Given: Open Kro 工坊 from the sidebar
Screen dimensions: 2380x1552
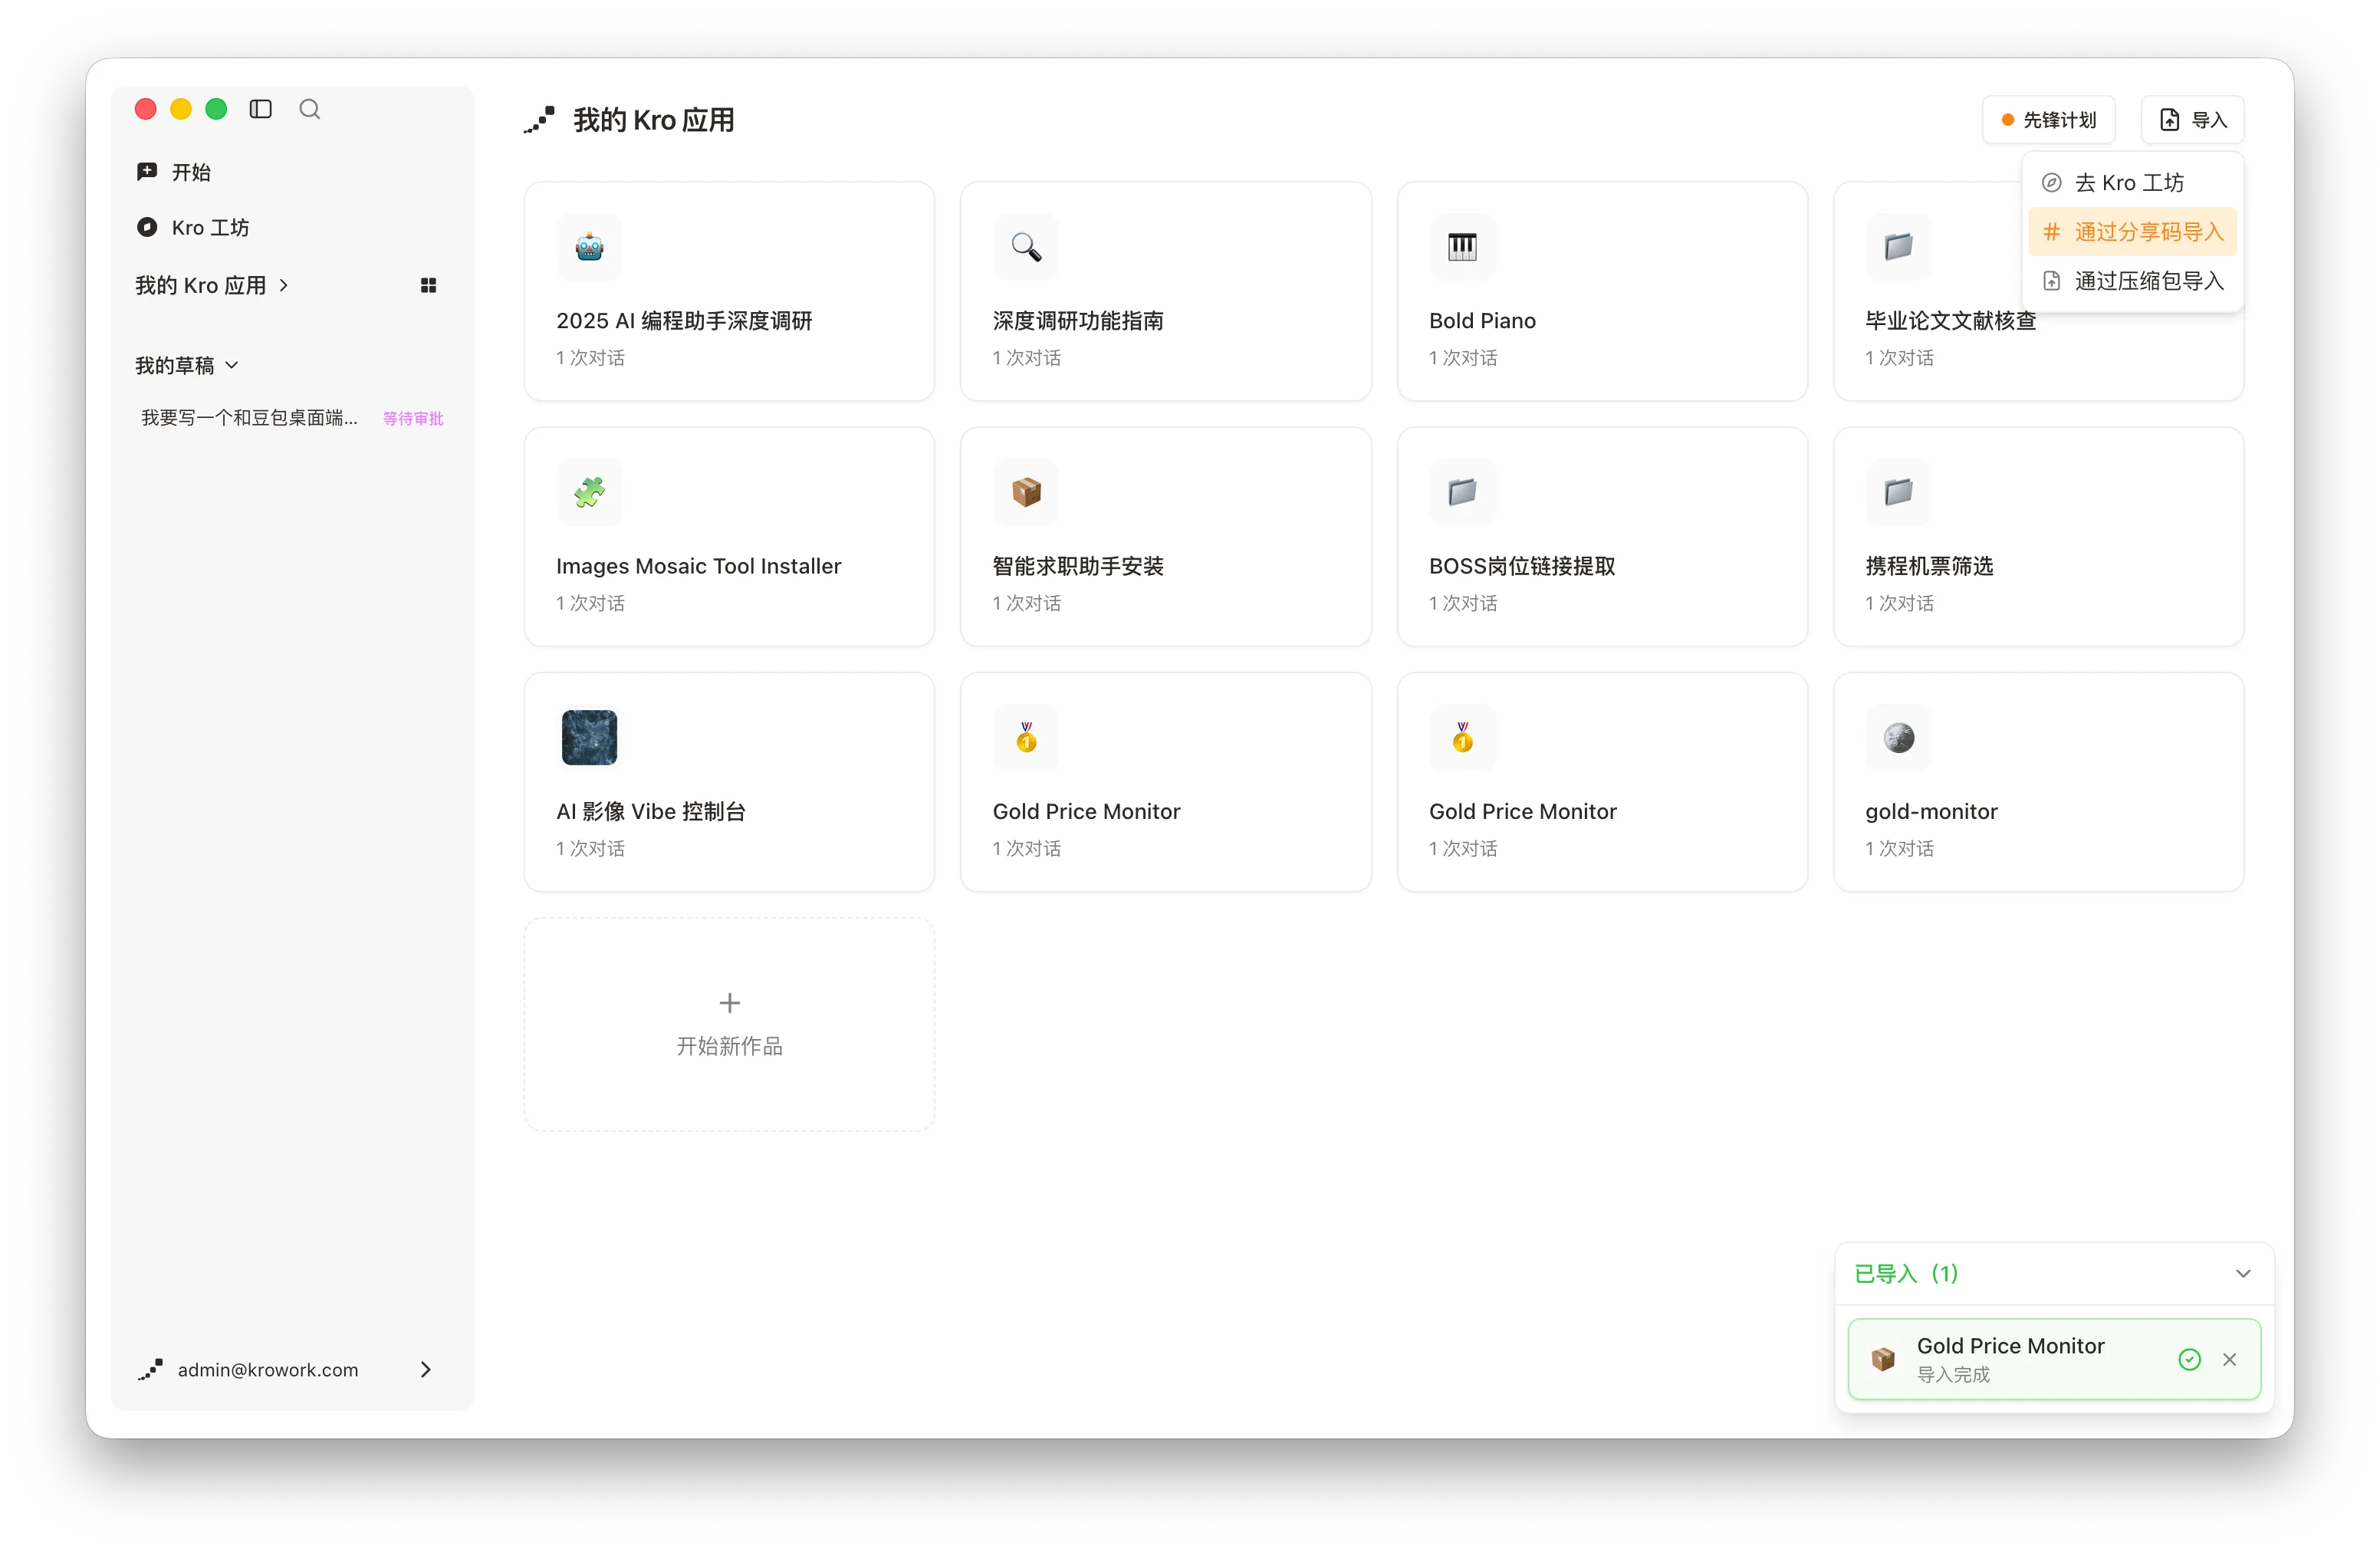Looking at the screenshot, I should pyautogui.click(x=210, y=227).
